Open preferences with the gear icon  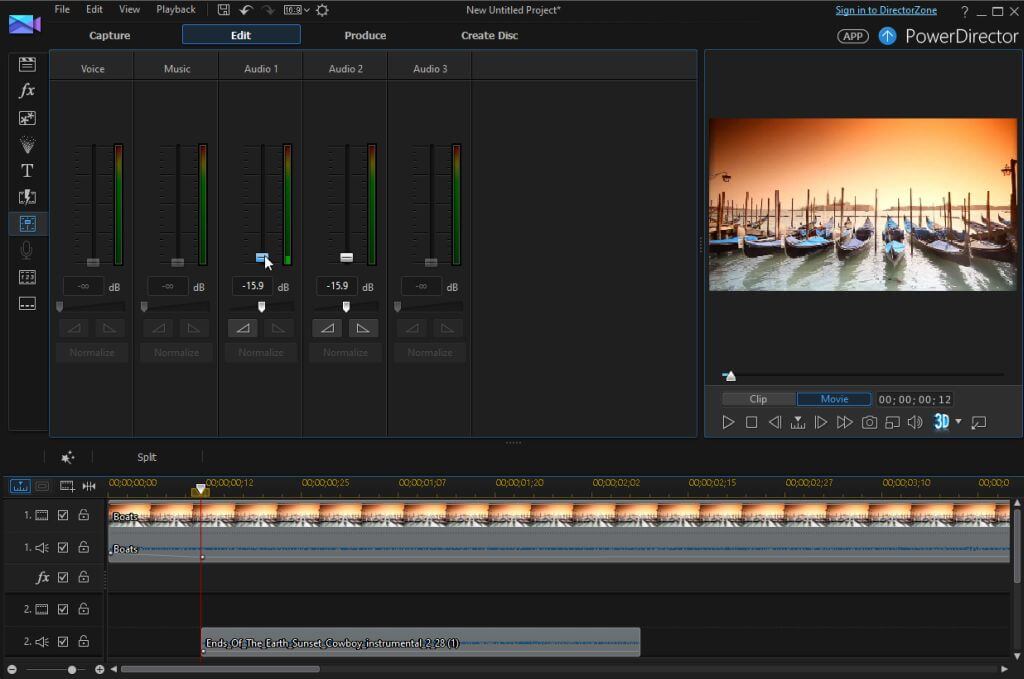point(321,10)
